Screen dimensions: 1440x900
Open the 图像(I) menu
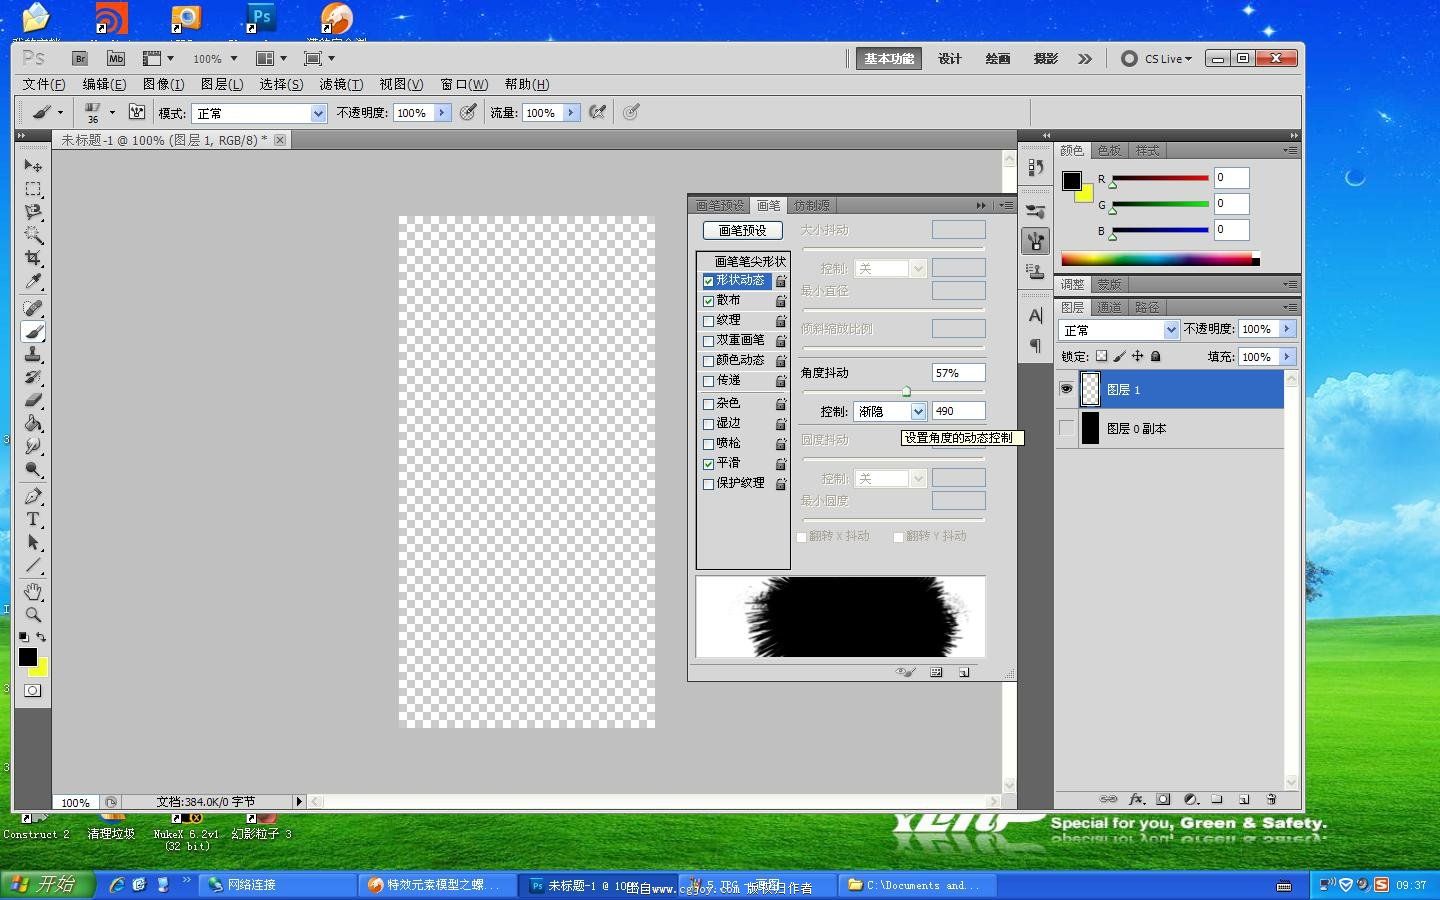point(163,84)
